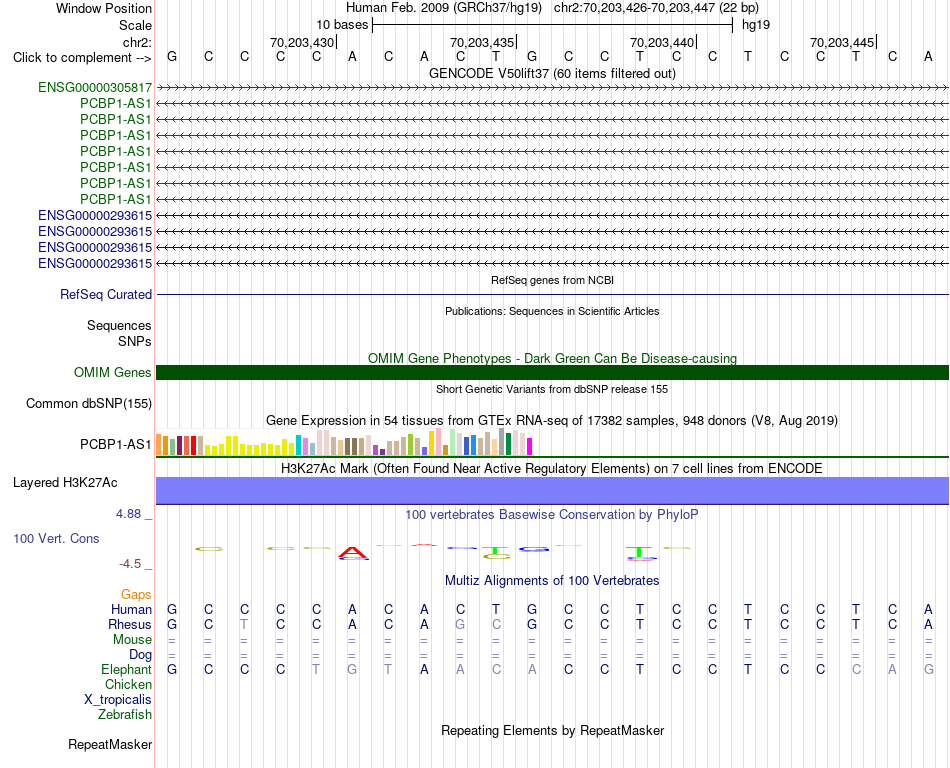Click the 4.88 conservation maximum value
The width and height of the screenshot is (950, 768).
[x=128, y=514]
